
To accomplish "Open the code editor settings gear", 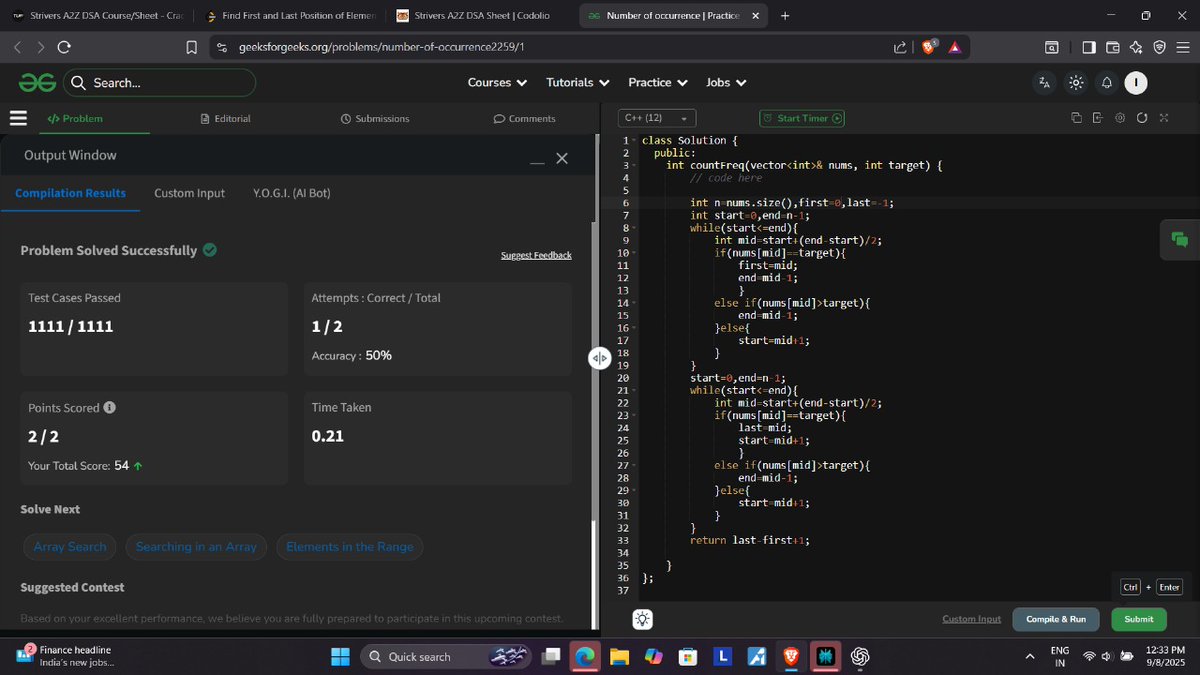I will (x=1120, y=117).
